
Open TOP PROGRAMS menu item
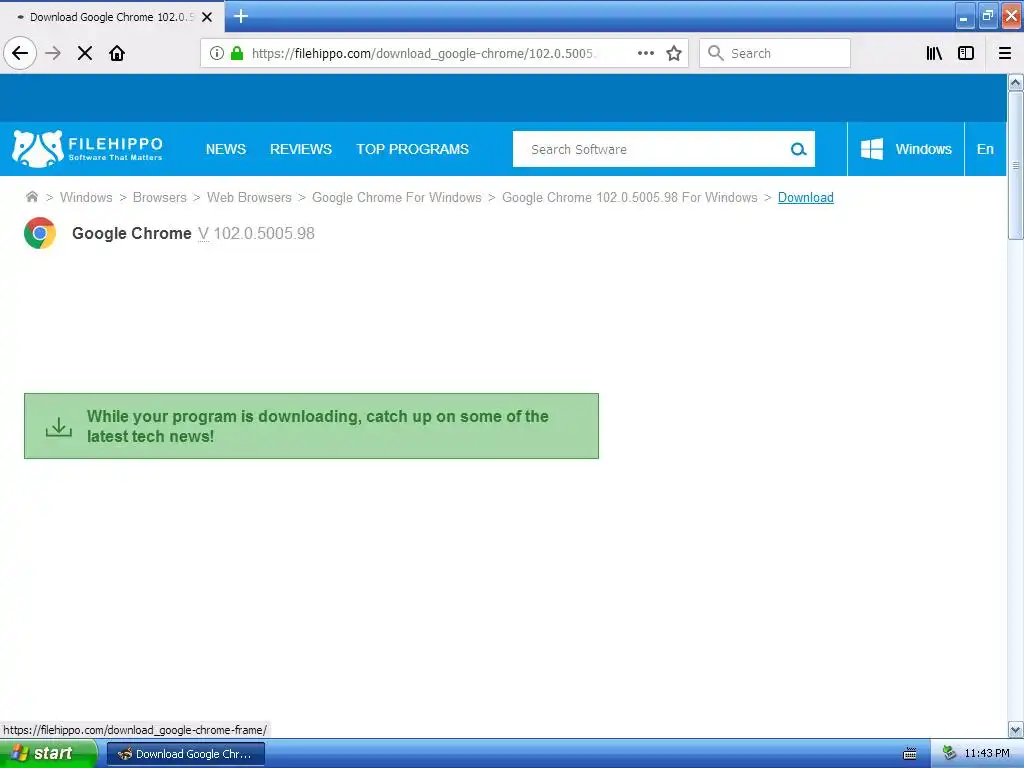coord(412,149)
